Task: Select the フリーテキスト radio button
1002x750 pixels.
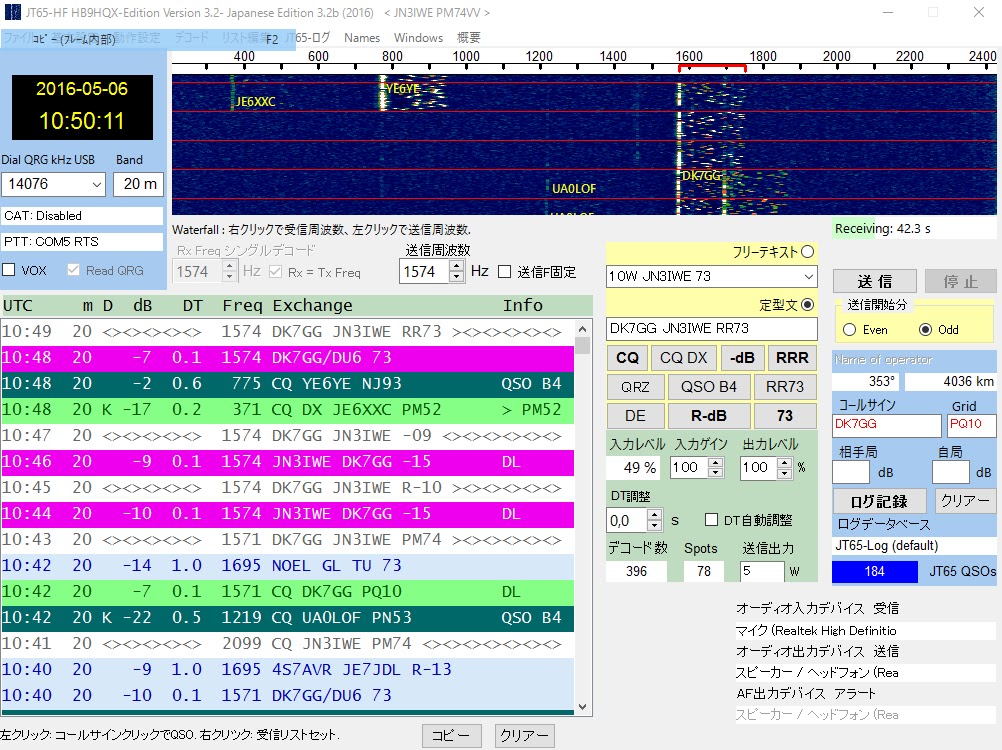Action: (808, 252)
